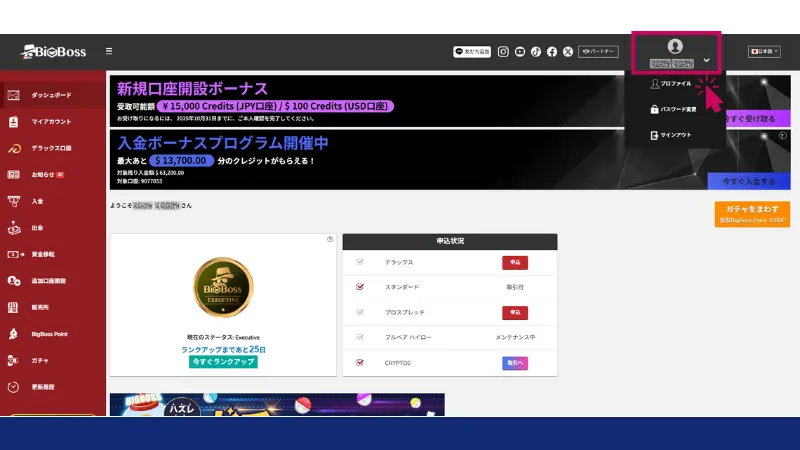The height and width of the screenshot is (450, 800).
Task: Click the BigBoss Executive status badge
Action: point(223,286)
